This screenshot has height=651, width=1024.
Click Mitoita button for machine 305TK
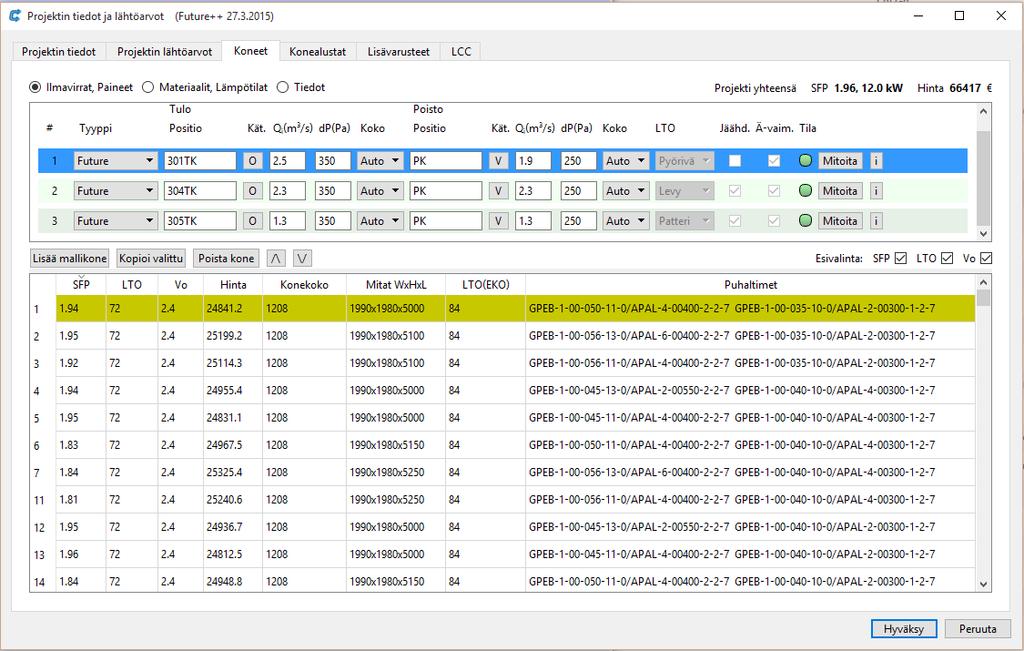point(840,221)
